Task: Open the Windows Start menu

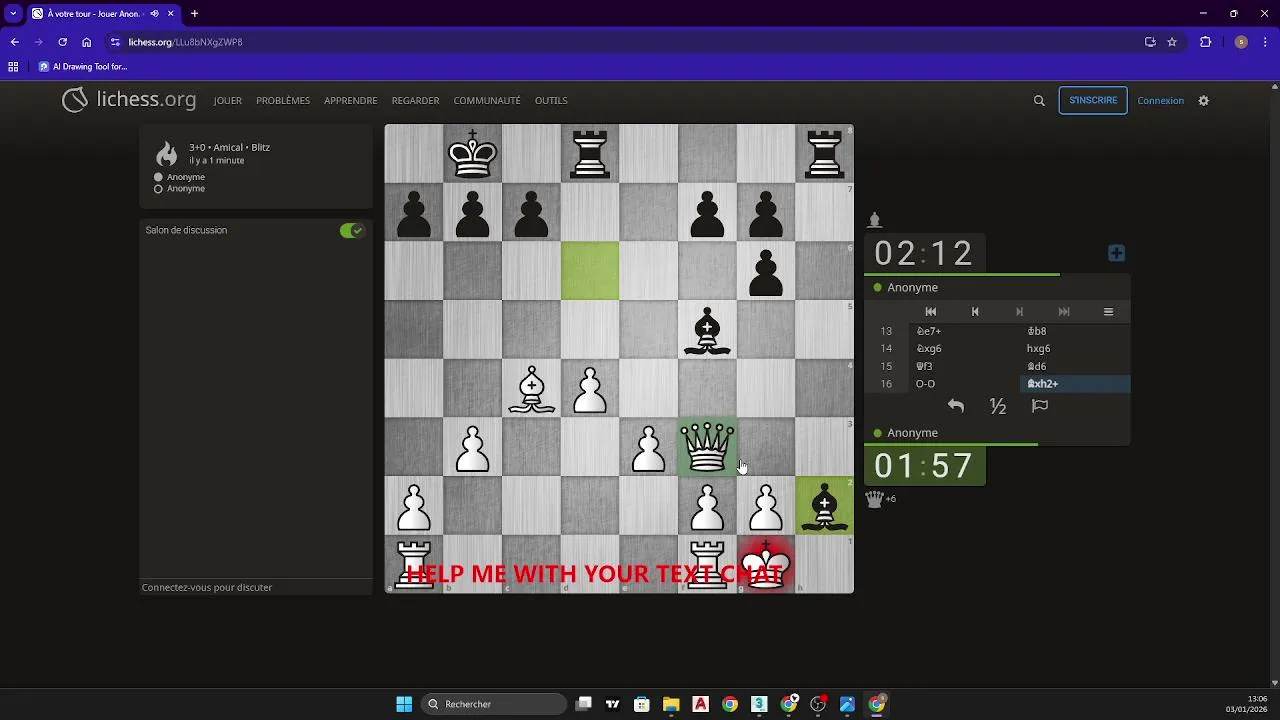Action: [x=404, y=704]
